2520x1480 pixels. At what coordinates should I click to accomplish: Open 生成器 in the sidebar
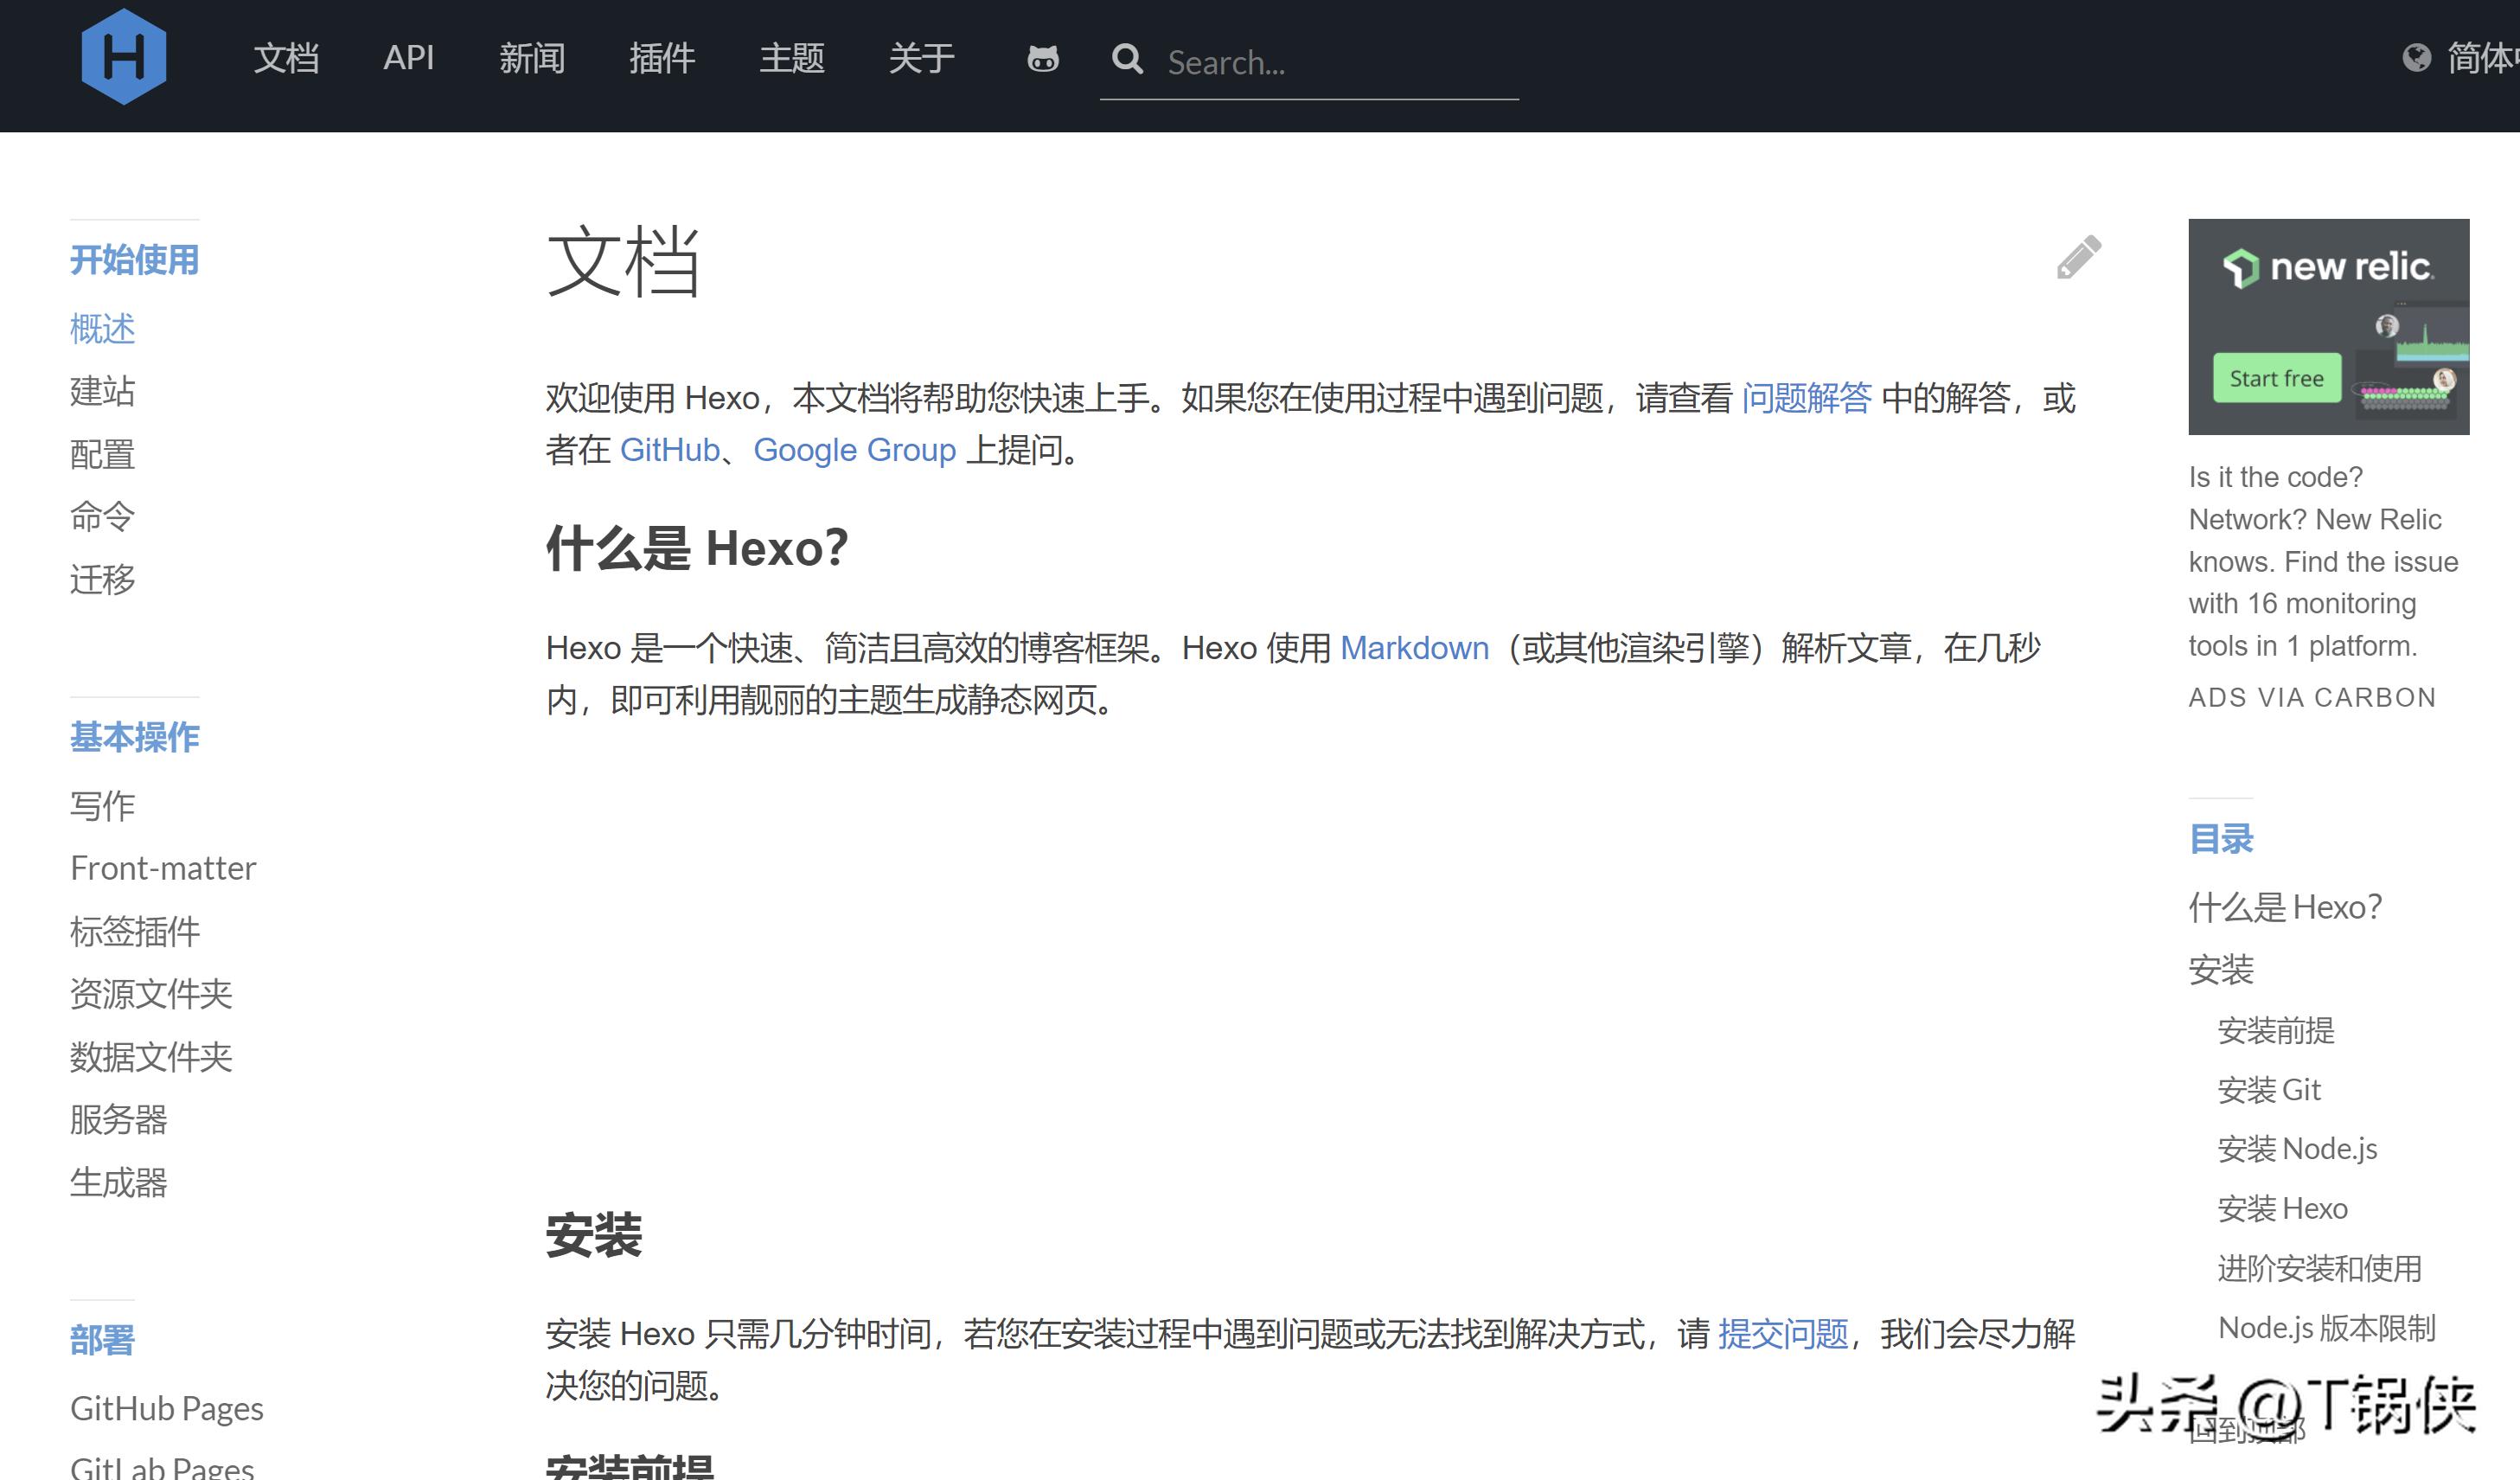point(118,1183)
